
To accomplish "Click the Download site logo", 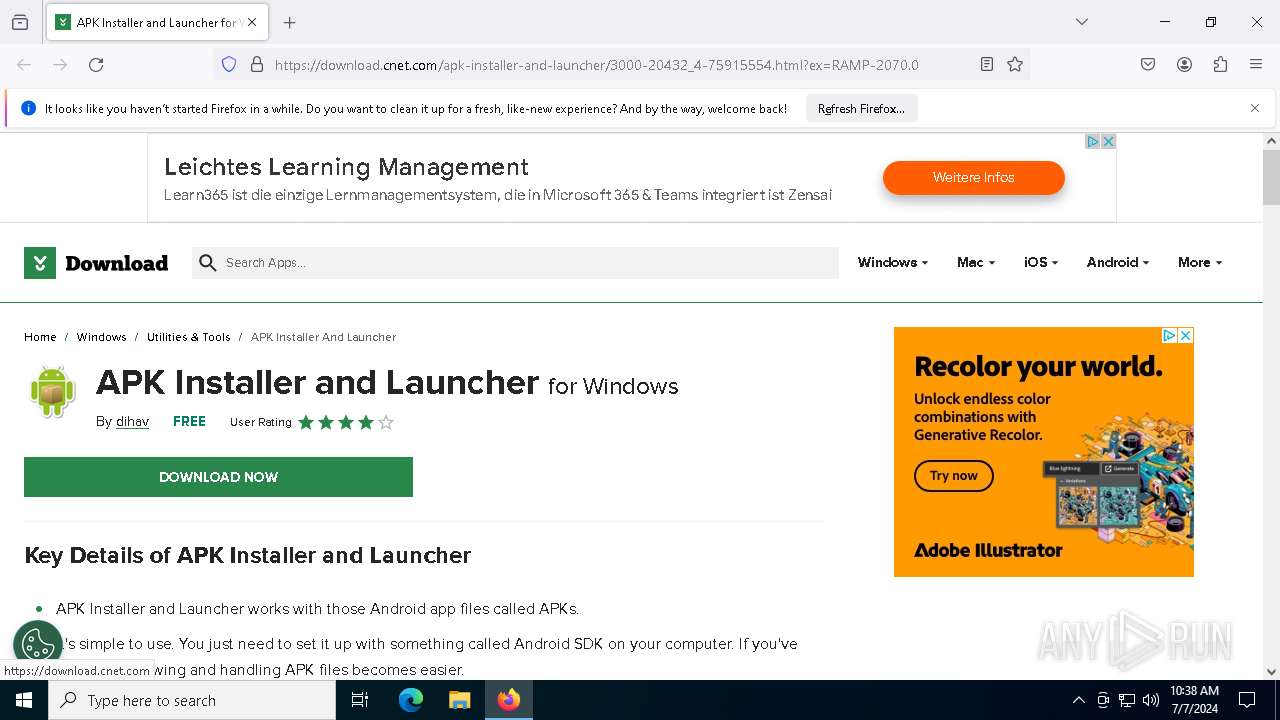I will tap(96, 263).
